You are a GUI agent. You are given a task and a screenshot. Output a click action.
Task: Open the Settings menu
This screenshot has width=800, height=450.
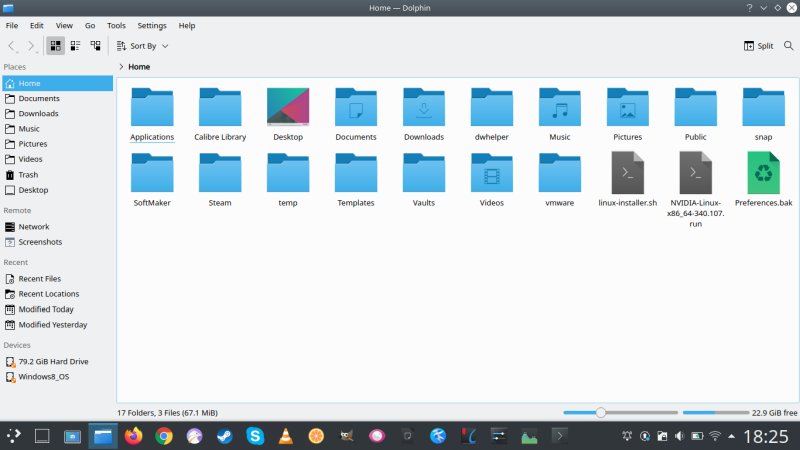[x=151, y=25]
